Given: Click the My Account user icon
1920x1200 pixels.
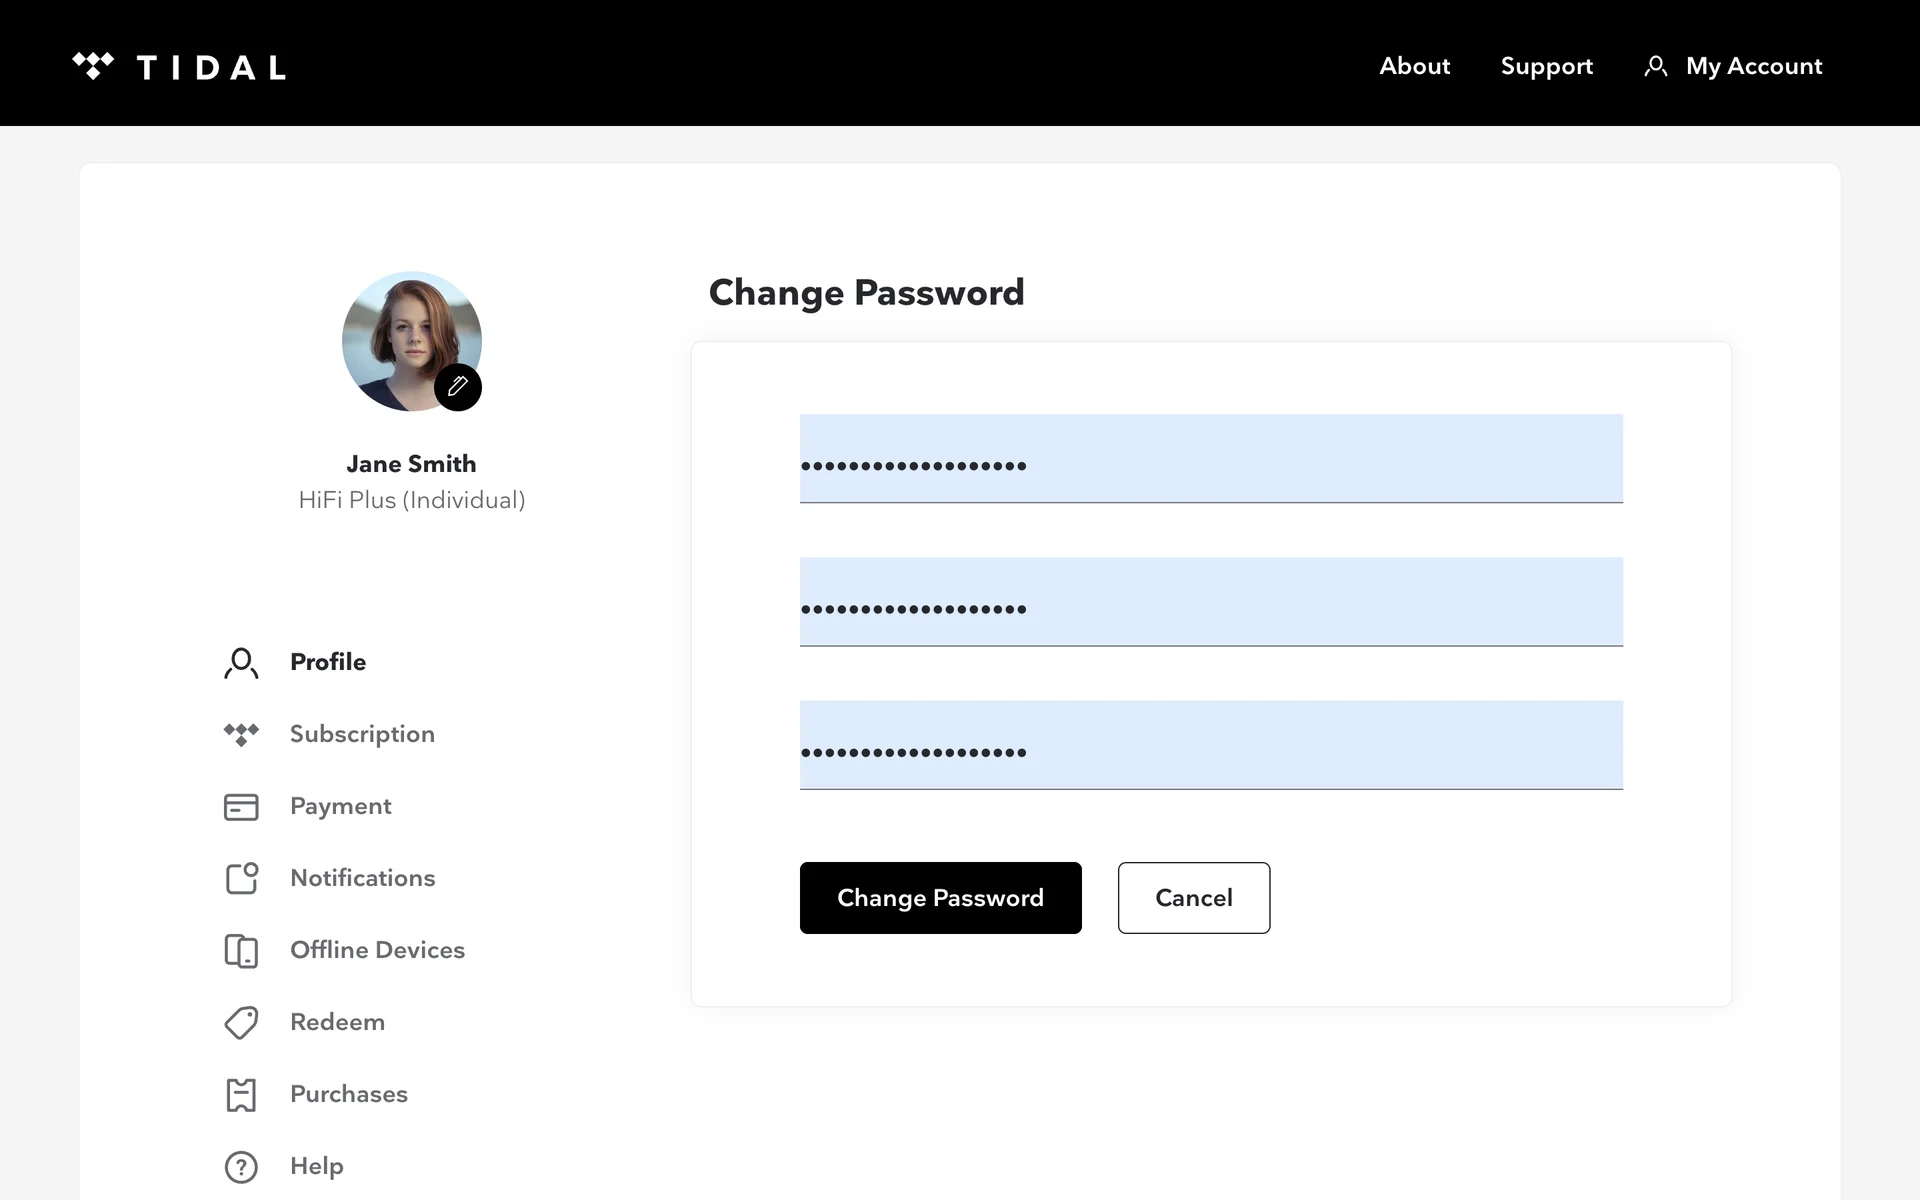Looking at the screenshot, I should click(x=1656, y=66).
